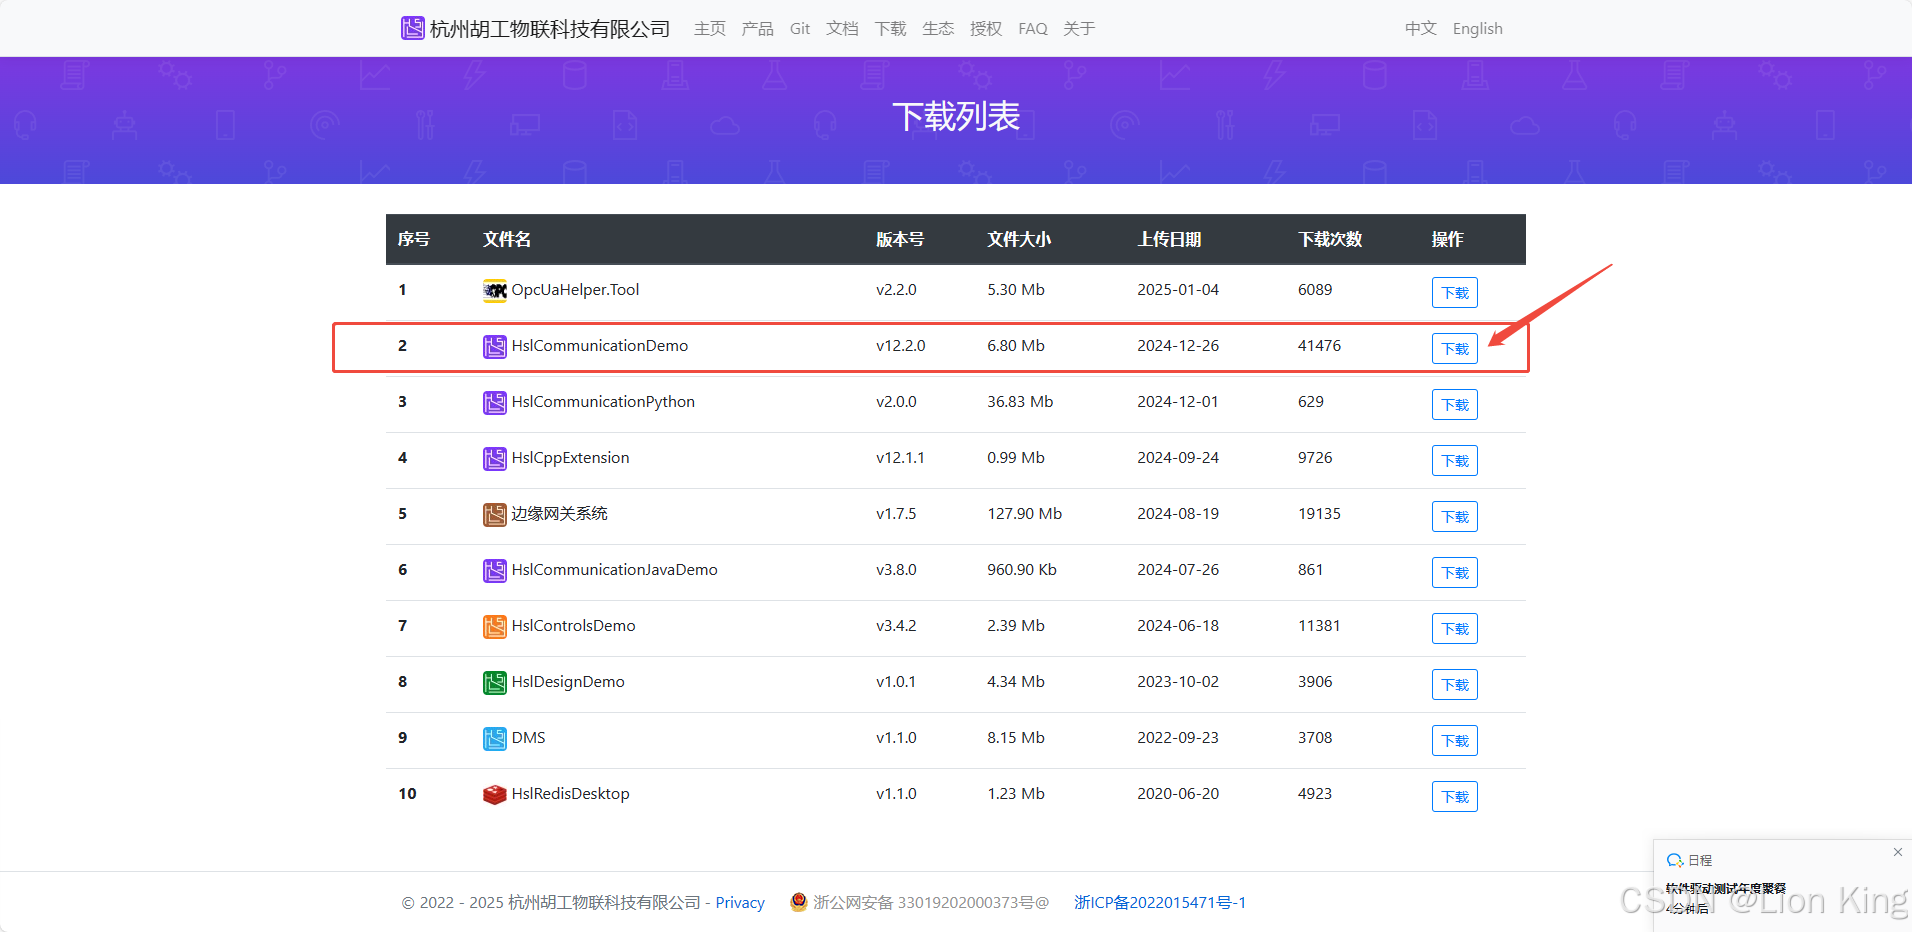The image size is (1912, 932).
Task: Download HslCommunicationDemo with 下载 button
Action: [x=1454, y=349]
